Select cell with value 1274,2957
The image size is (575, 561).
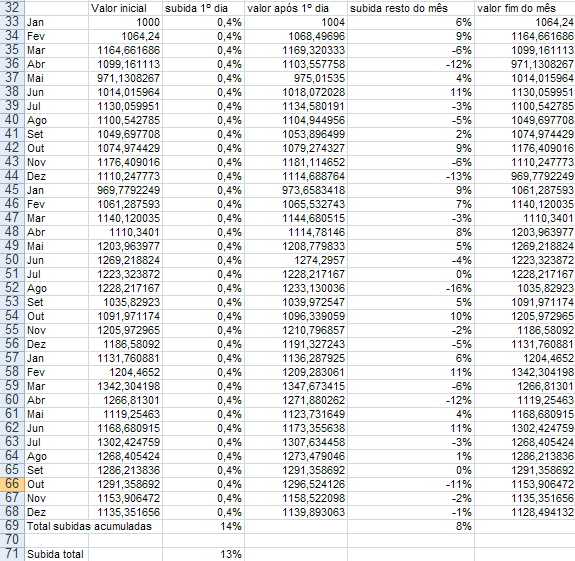[x=296, y=260]
